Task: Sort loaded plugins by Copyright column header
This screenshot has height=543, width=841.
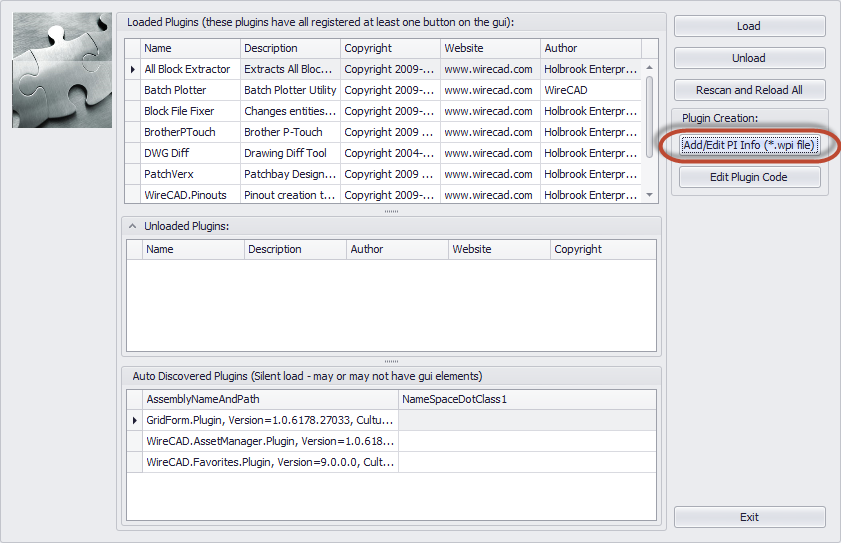Action: [390, 48]
